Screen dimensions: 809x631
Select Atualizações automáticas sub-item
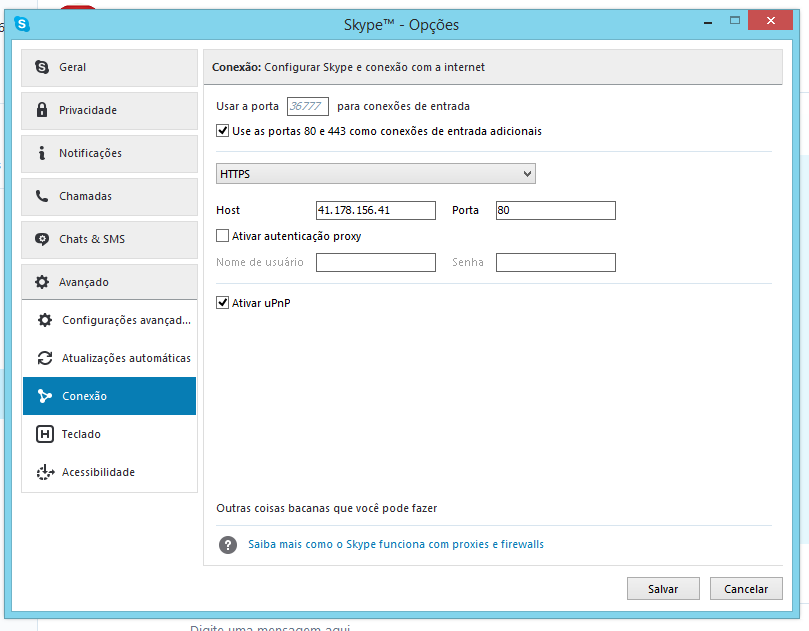coord(109,358)
